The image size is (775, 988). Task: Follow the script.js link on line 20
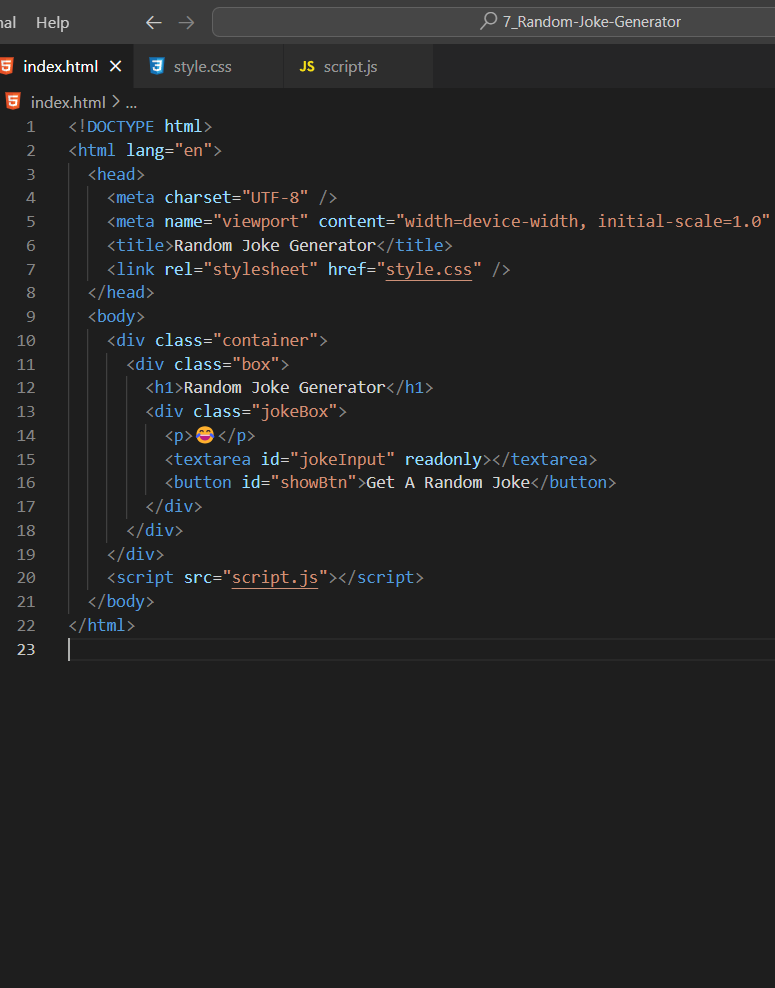point(275,577)
